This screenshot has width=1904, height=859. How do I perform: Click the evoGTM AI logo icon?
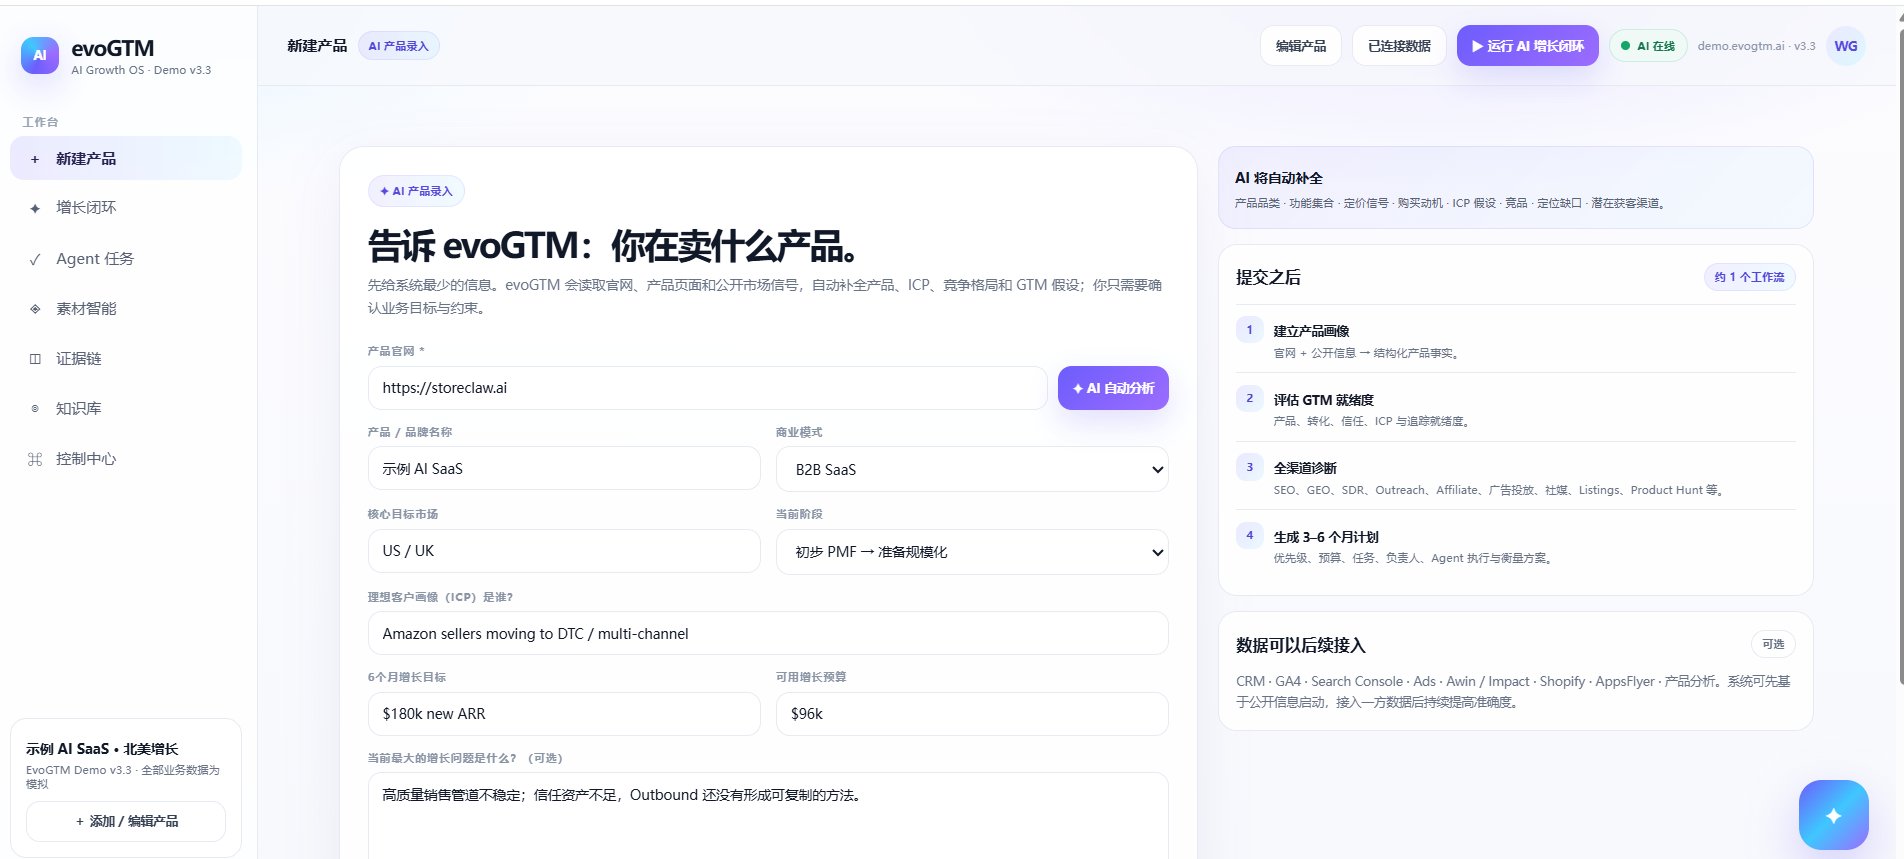[x=40, y=55]
